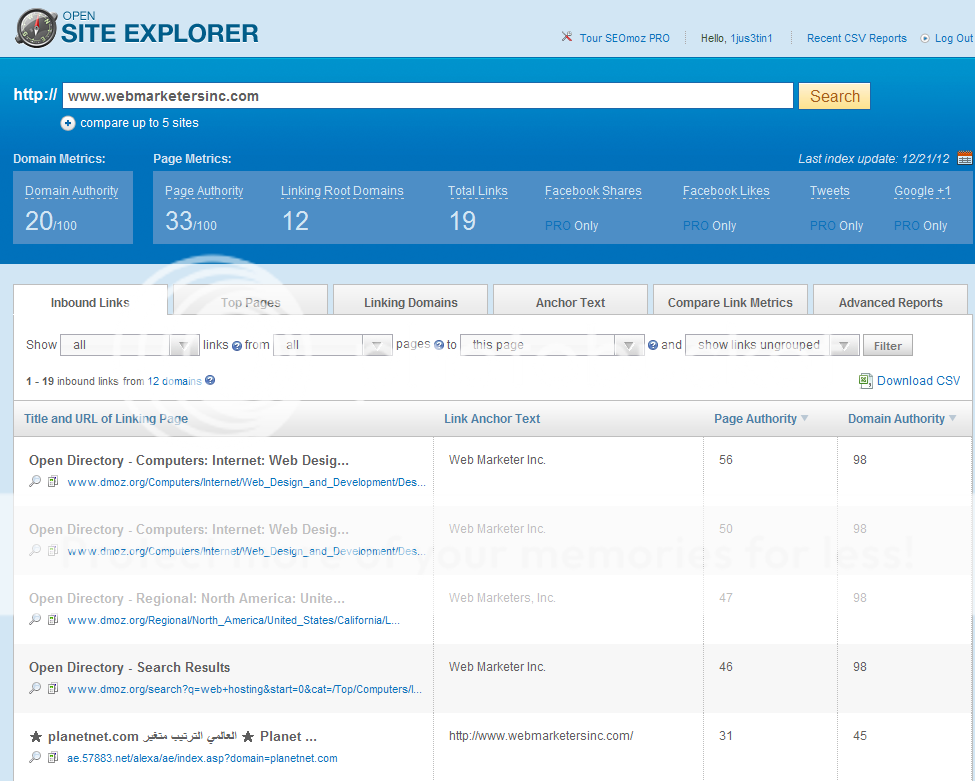Switch to the Linking Domains tab
The width and height of the screenshot is (975, 781).
(x=410, y=302)
